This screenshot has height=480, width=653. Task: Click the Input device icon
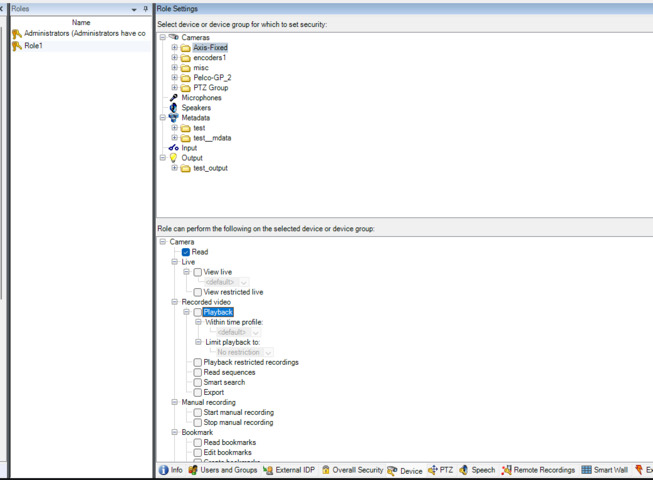coord(174,148)
